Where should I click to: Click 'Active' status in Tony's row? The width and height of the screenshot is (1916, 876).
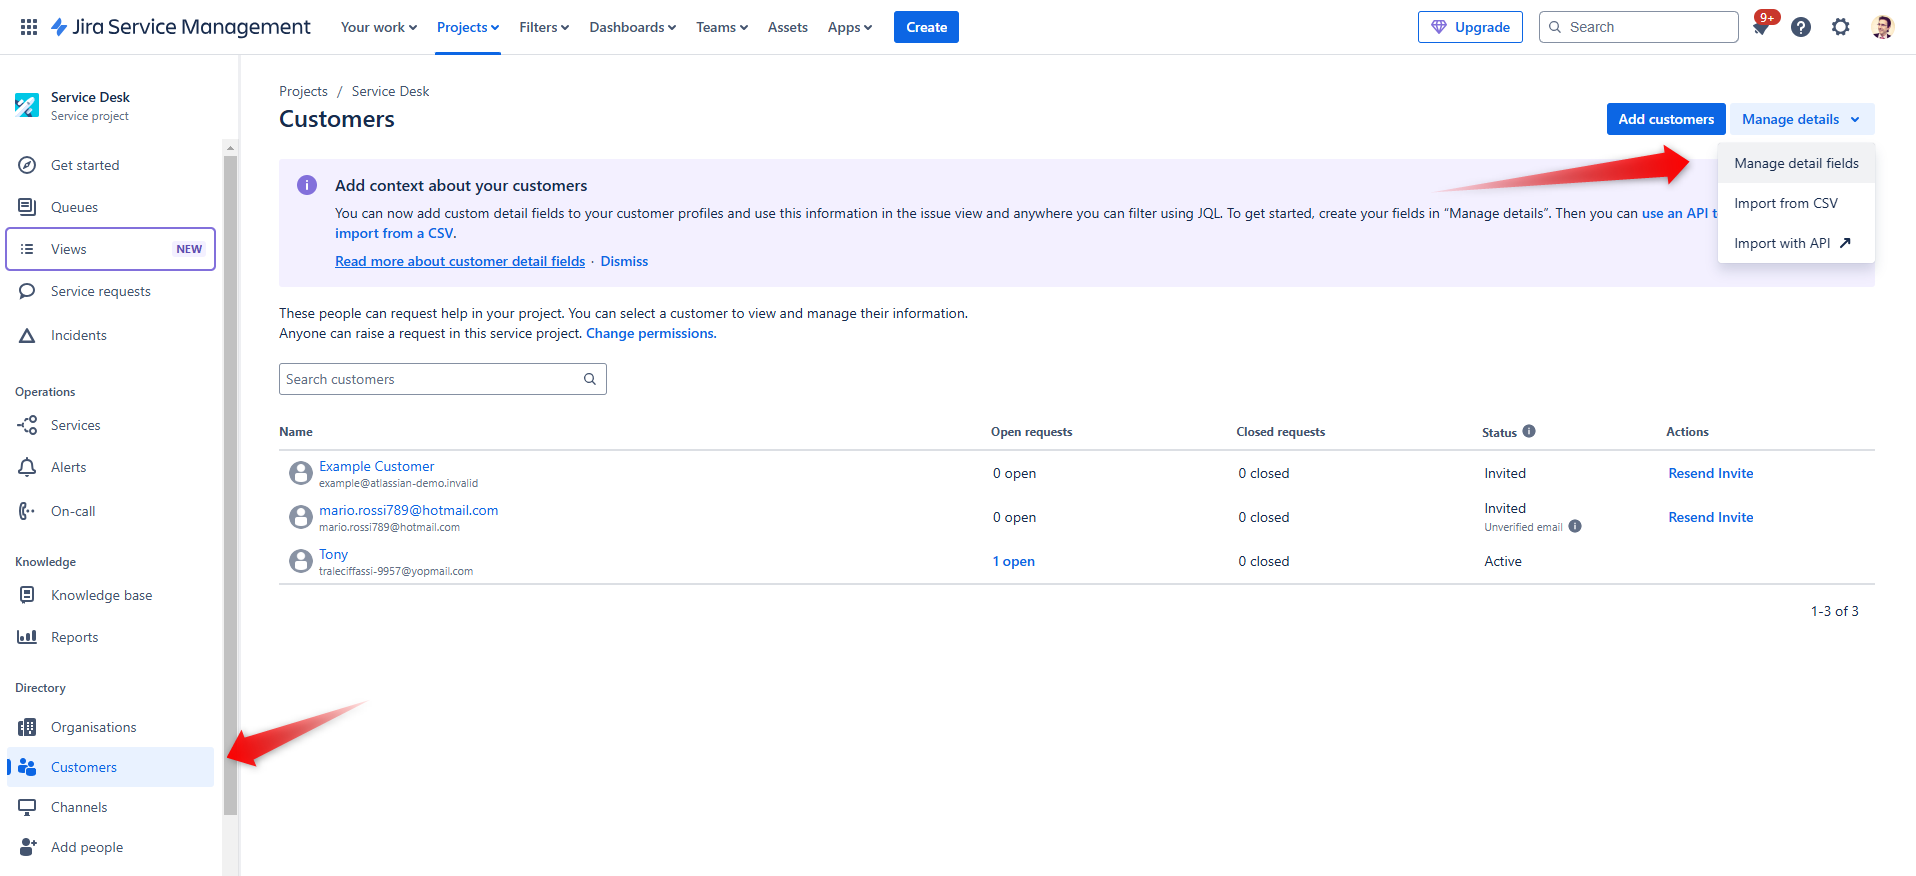1503,561
